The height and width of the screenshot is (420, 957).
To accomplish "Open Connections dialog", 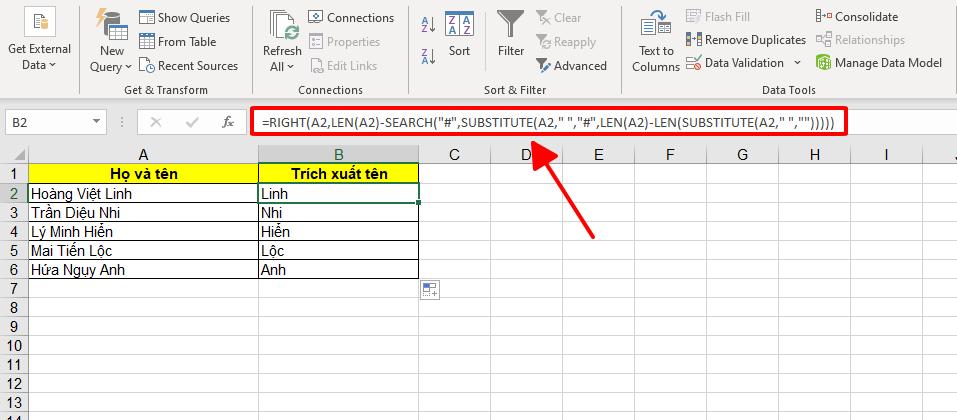I will 352,17.
